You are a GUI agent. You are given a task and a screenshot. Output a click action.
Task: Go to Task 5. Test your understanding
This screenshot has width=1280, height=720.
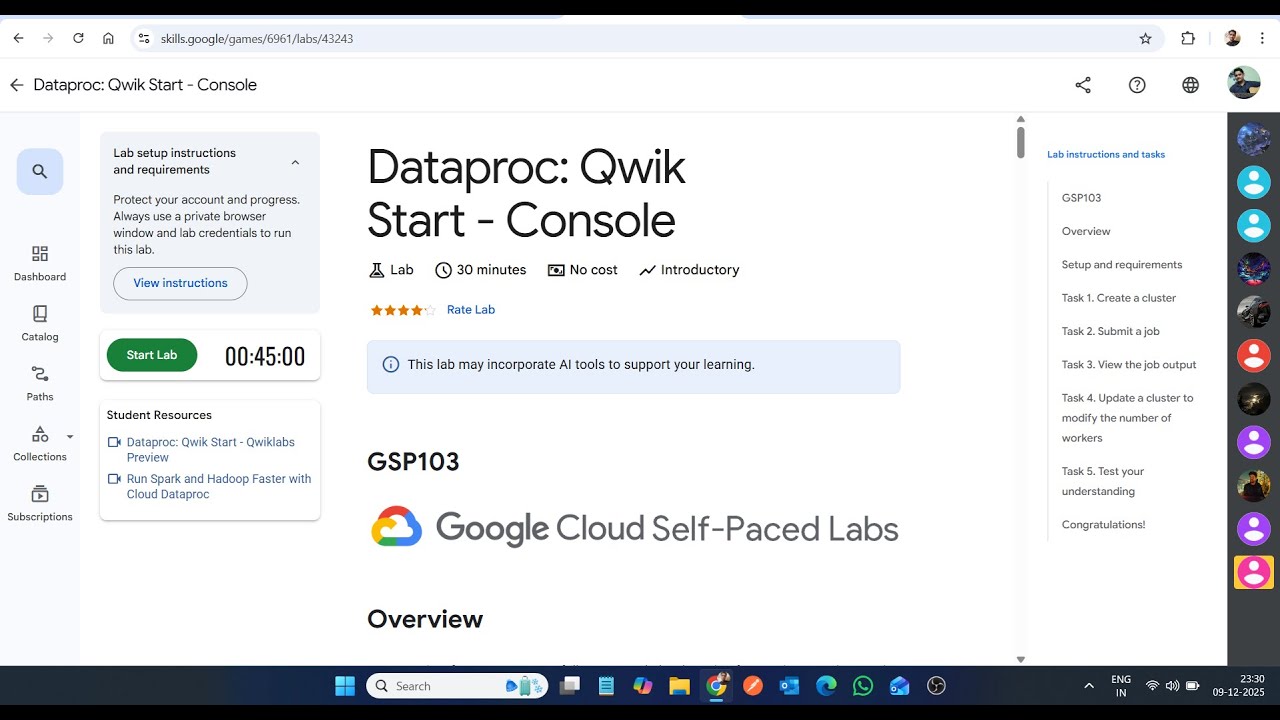1103,481
